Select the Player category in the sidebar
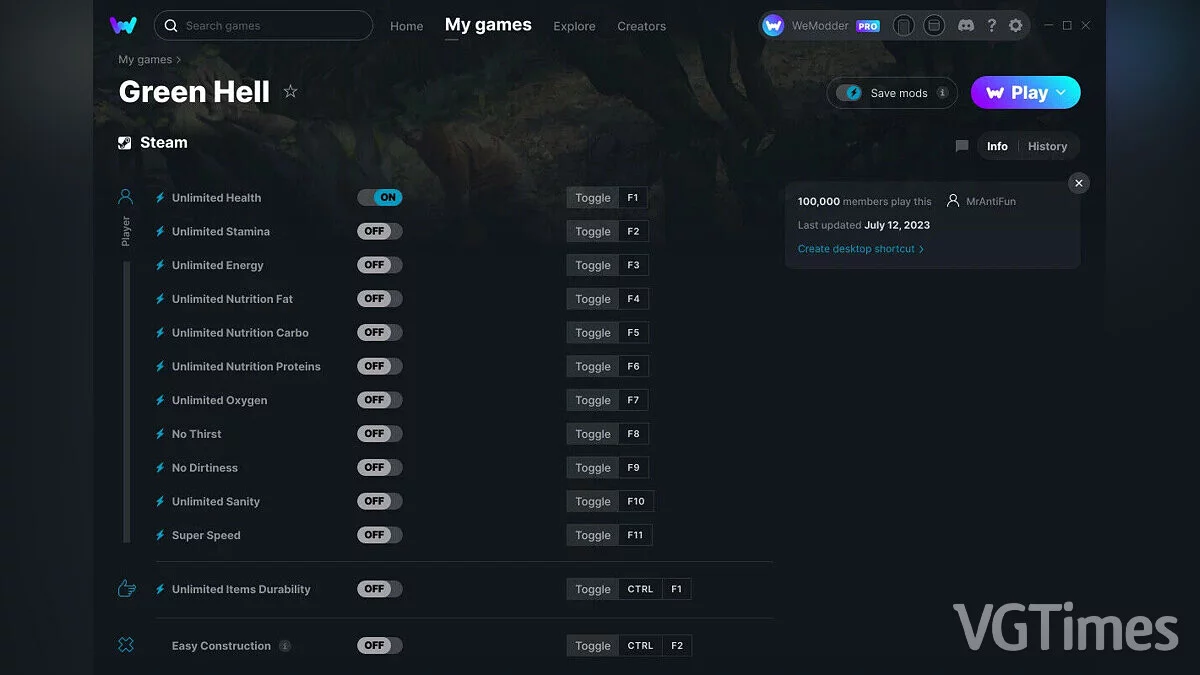The width and height of the screenshot is (1200, 675). tap(125, 196)
